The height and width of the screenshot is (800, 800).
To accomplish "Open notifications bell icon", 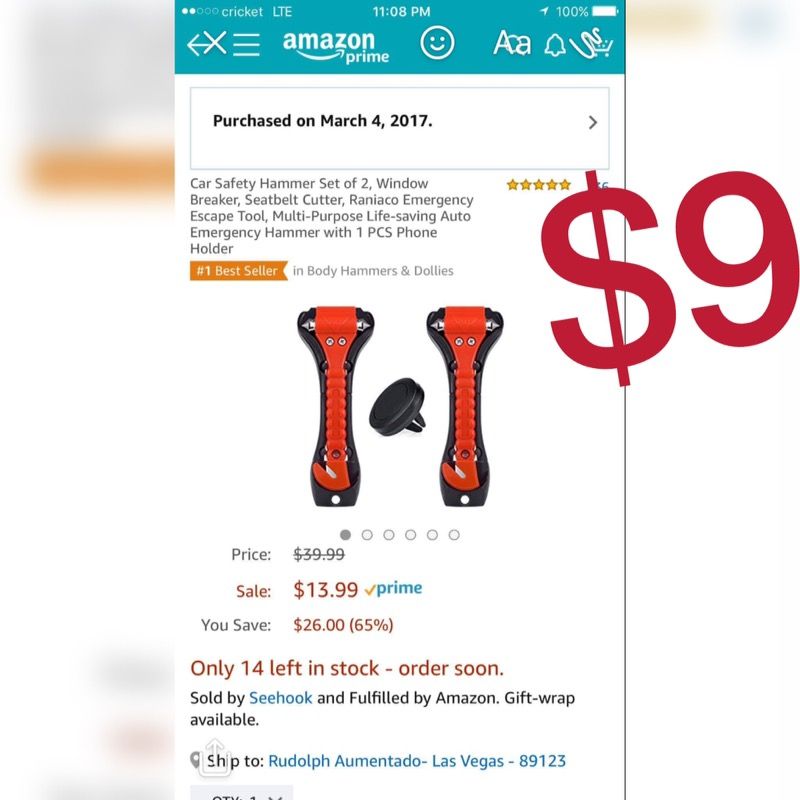I will coord(555,45).
